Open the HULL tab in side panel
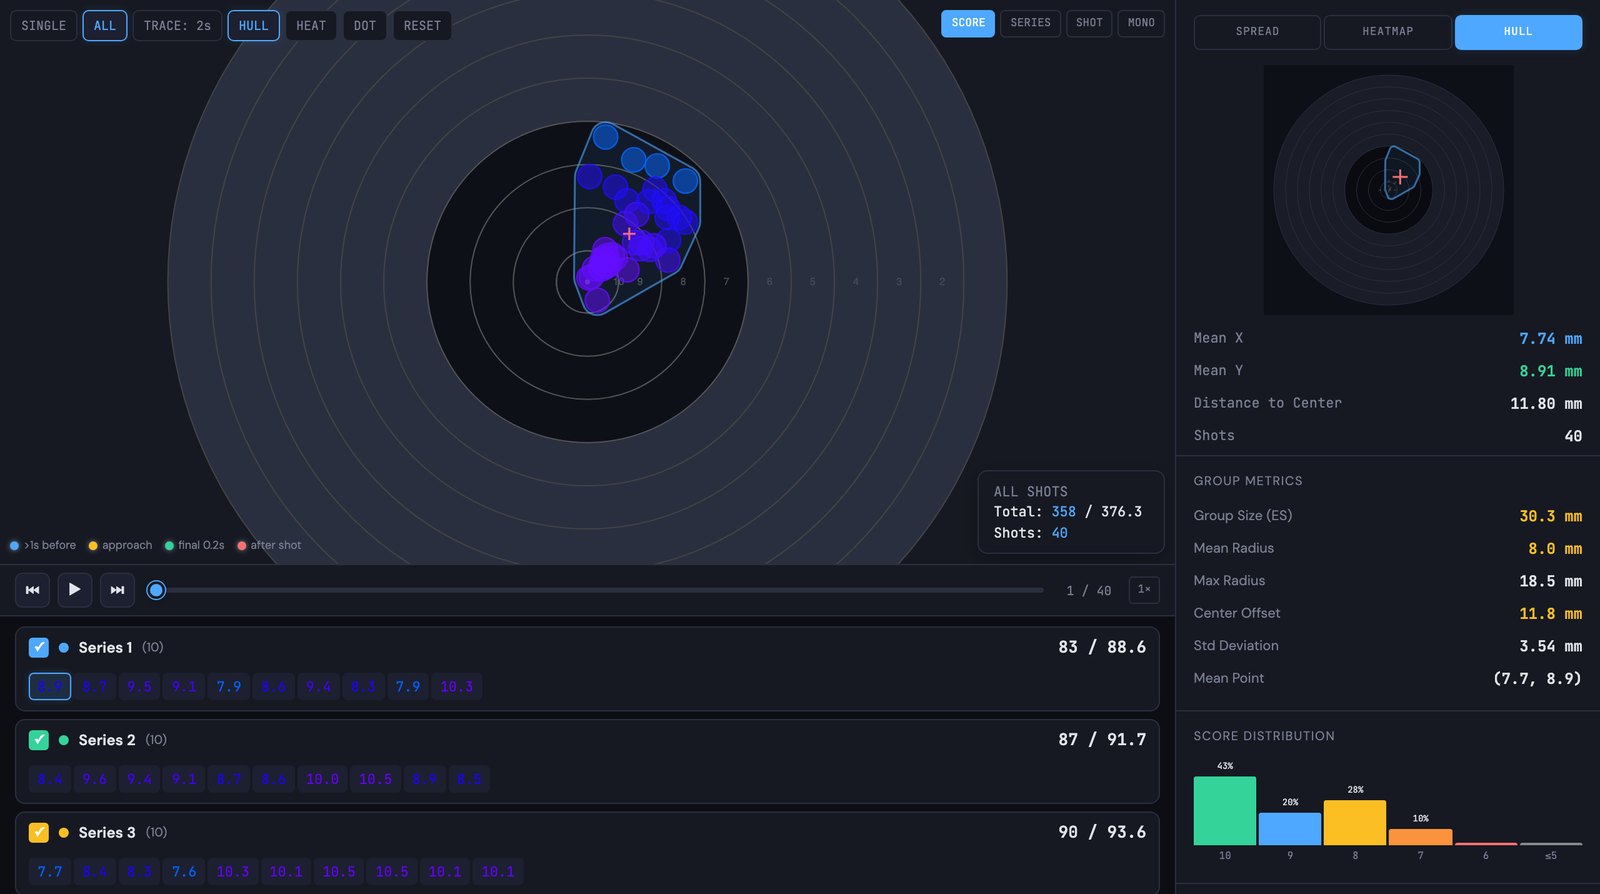 pyautogui.click(x=1518, y=32)
